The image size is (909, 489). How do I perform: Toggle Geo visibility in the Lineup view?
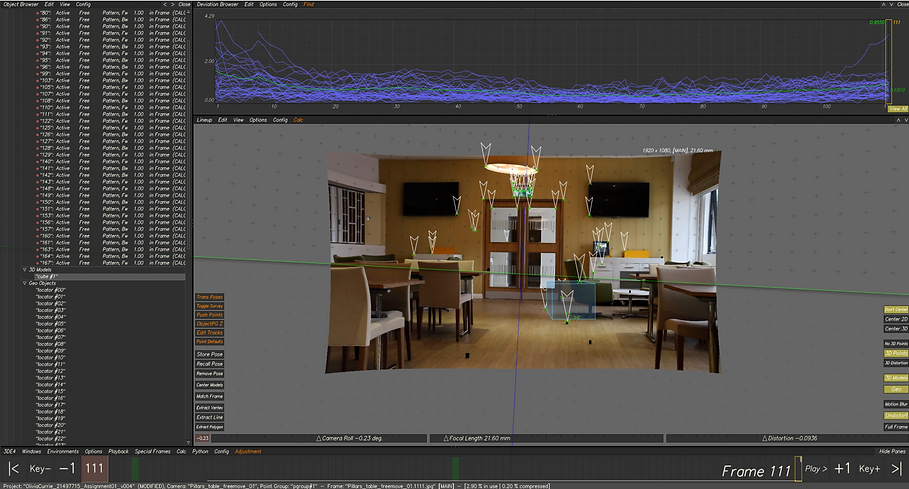point(896,389)
